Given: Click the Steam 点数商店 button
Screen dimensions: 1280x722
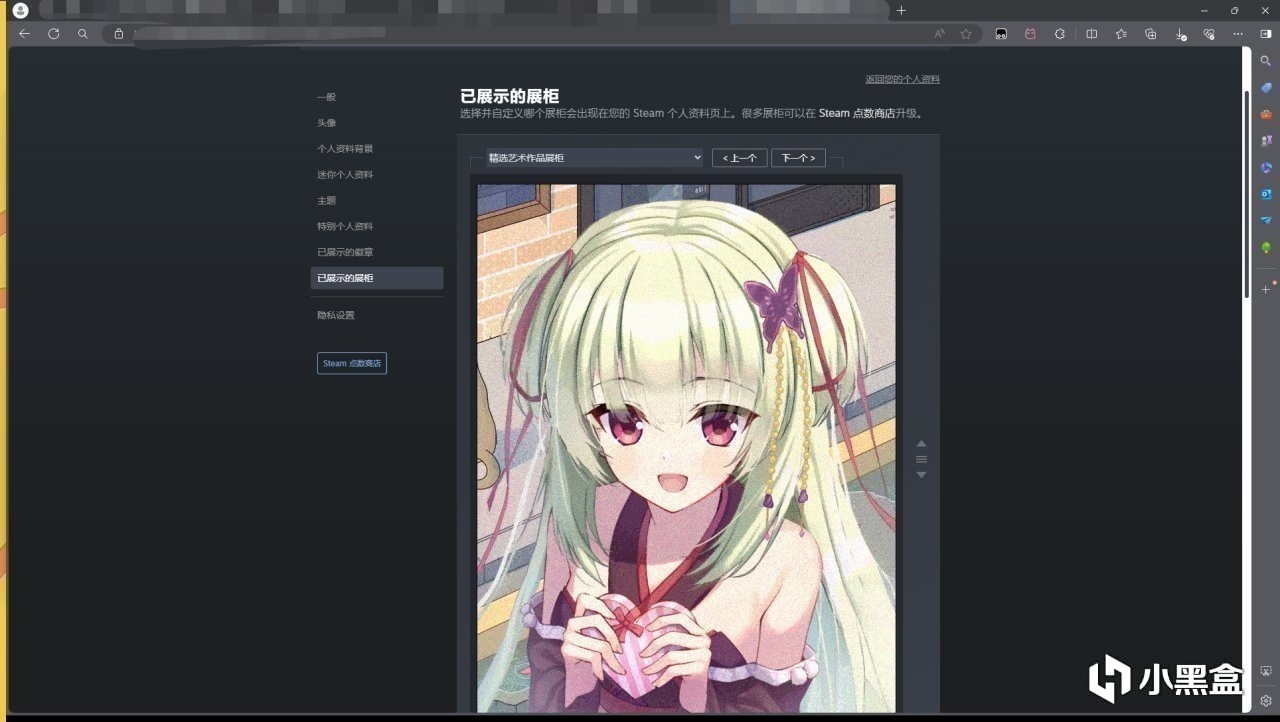Looking at the screenshot, I should click(352, 363).
